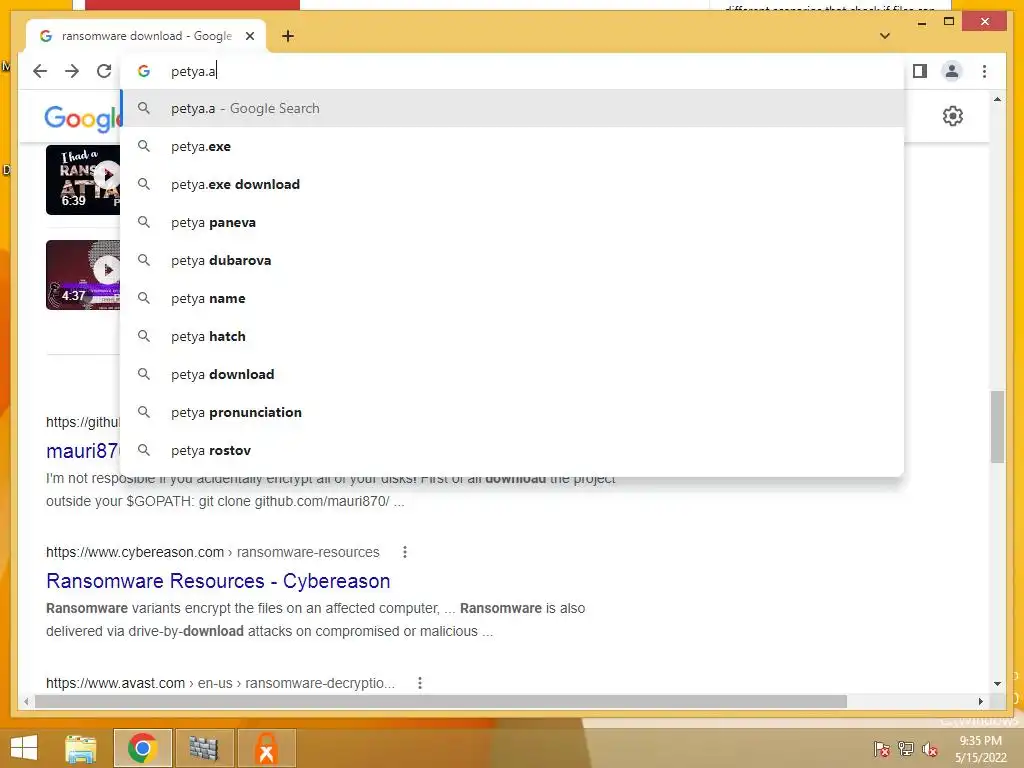
Task: Open the clock showing 9:35 PM
Action: tap(980, 749)
